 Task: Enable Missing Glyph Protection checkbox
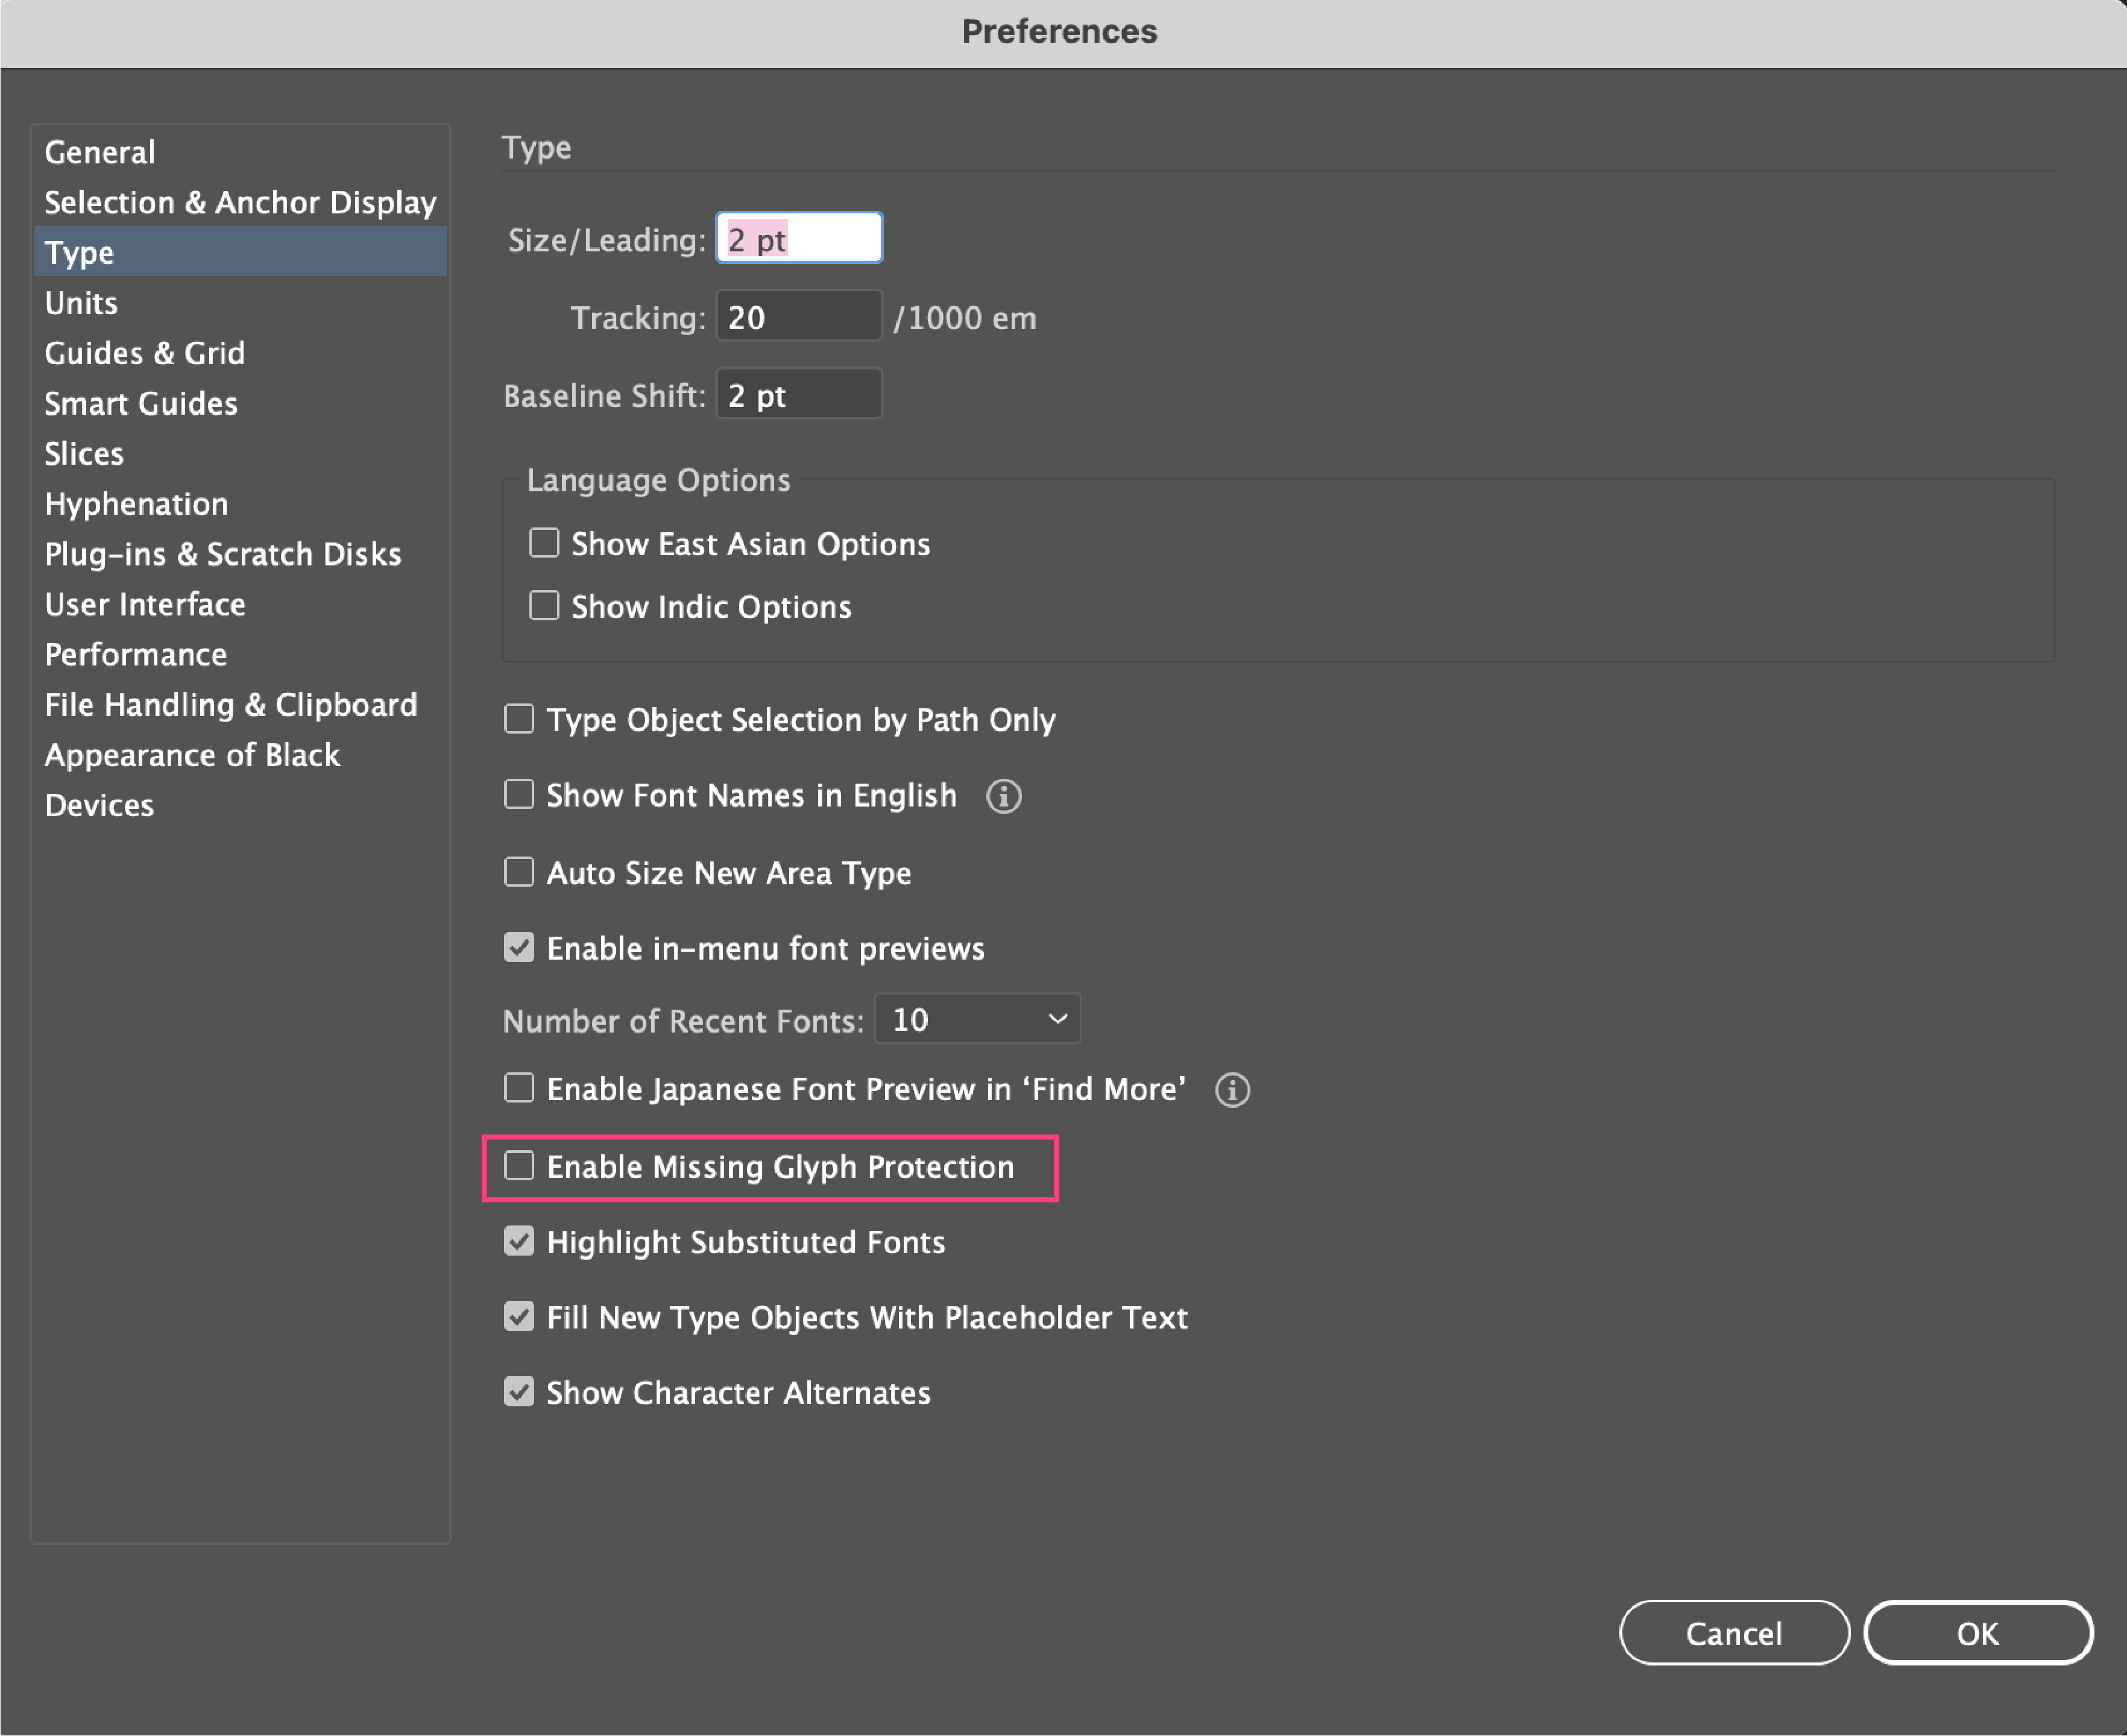pyautogui.click(x=519, y=1166)
